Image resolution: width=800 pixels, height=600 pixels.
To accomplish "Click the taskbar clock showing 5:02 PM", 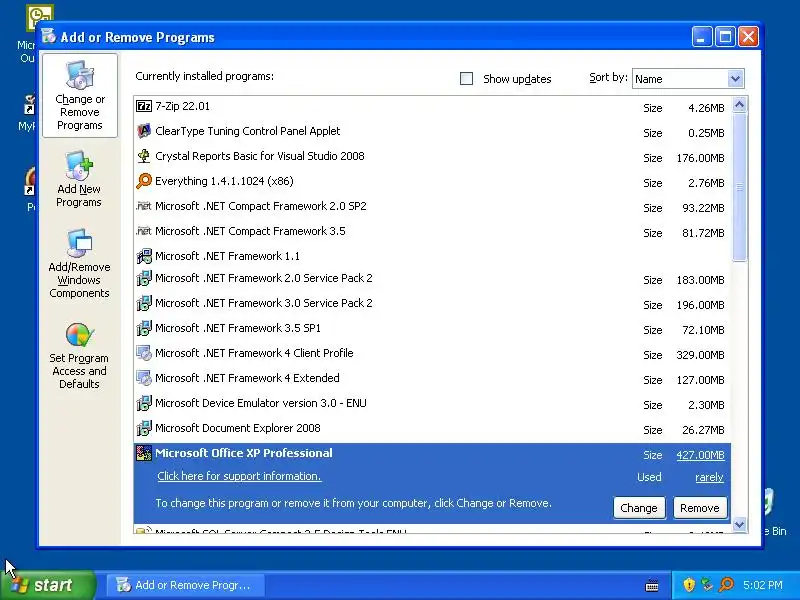I will tap(763, 585).
